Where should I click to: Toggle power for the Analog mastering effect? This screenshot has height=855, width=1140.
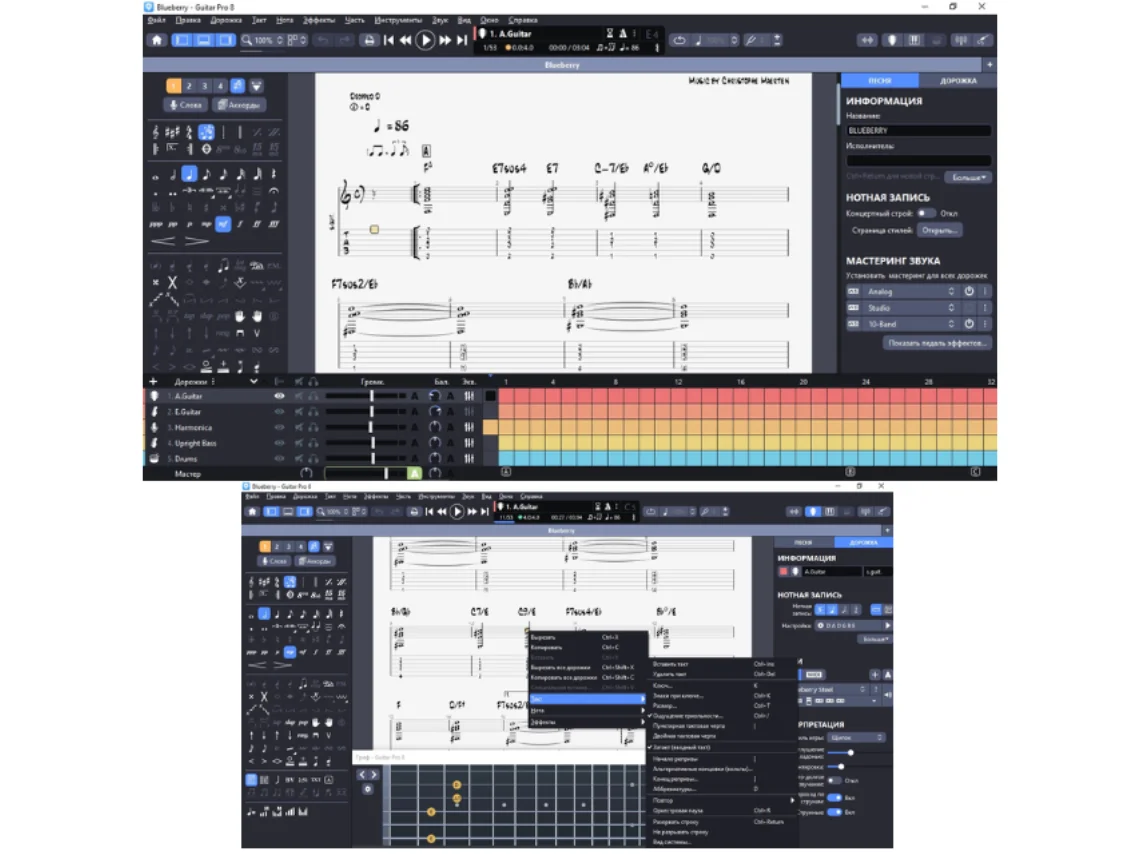[x=968, y=292]
